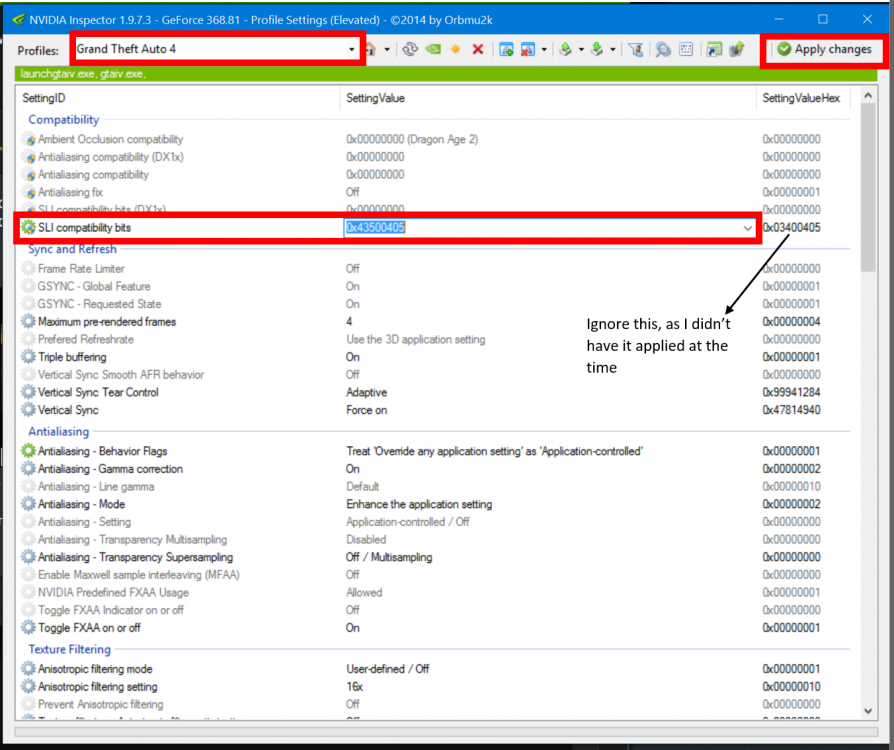Click the green launchgtaiv.exe, gtaiv.exe bar
This screenshot has height=750, width=894.
446,74
